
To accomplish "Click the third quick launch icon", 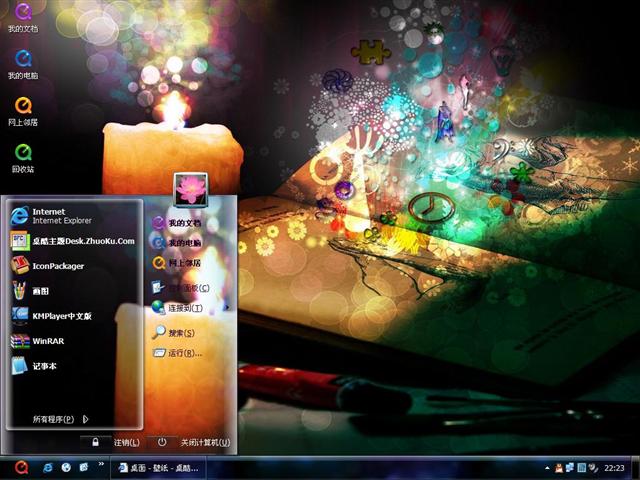I will (x=84, y=468).
